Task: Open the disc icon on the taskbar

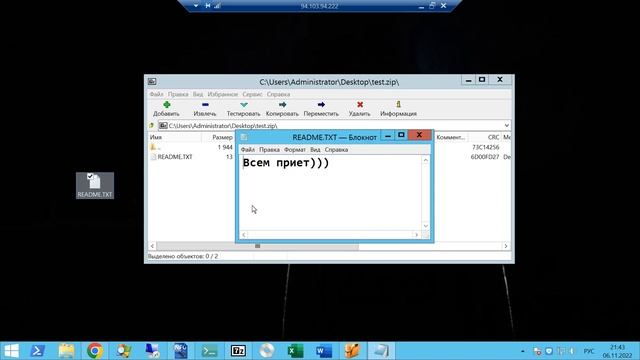Action: [x=267, y=351]
